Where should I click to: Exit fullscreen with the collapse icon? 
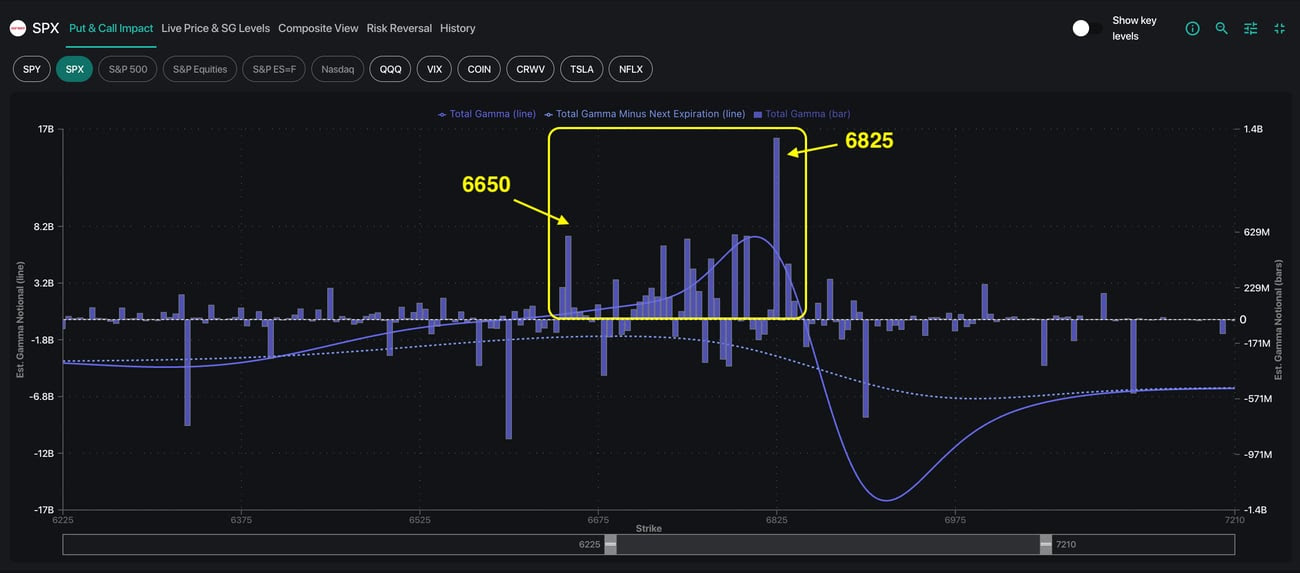tap(1279, 29)
